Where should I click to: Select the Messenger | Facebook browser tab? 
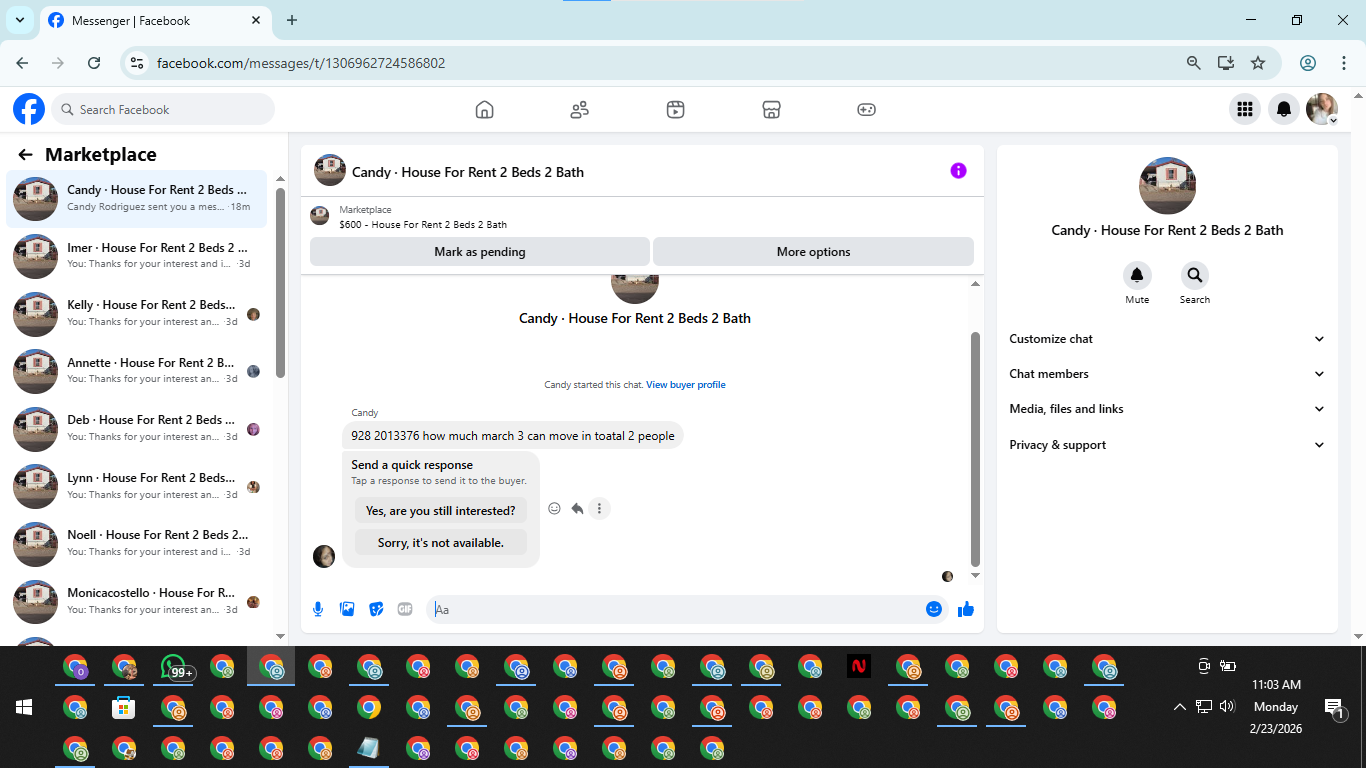tap(155, 20)
